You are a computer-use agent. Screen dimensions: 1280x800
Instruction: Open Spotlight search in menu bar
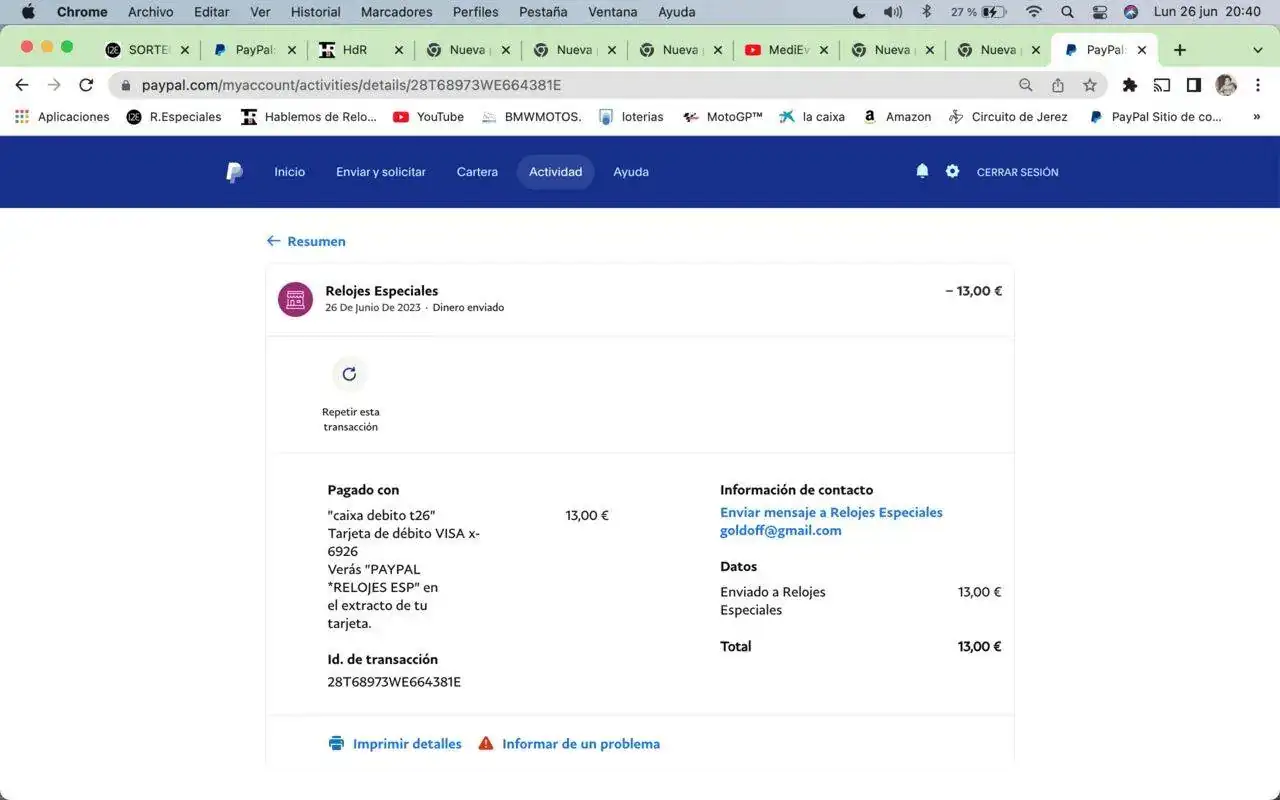click(1067, 12)
